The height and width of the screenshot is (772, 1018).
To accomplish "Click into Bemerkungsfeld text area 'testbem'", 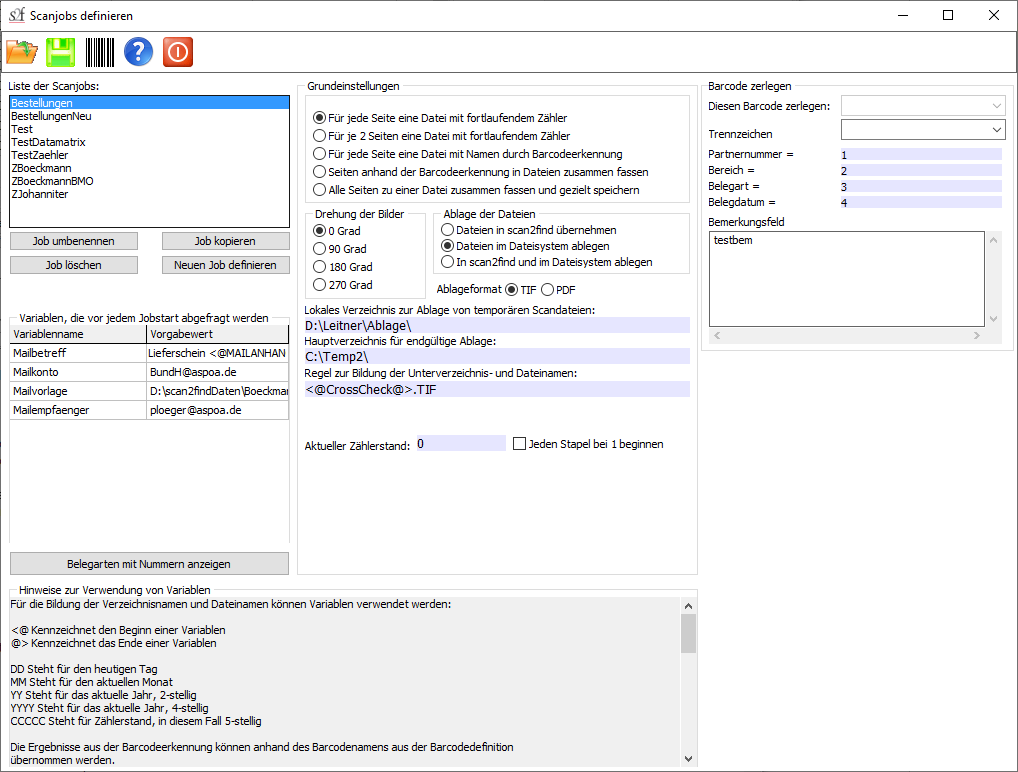I will pos(847,279).
